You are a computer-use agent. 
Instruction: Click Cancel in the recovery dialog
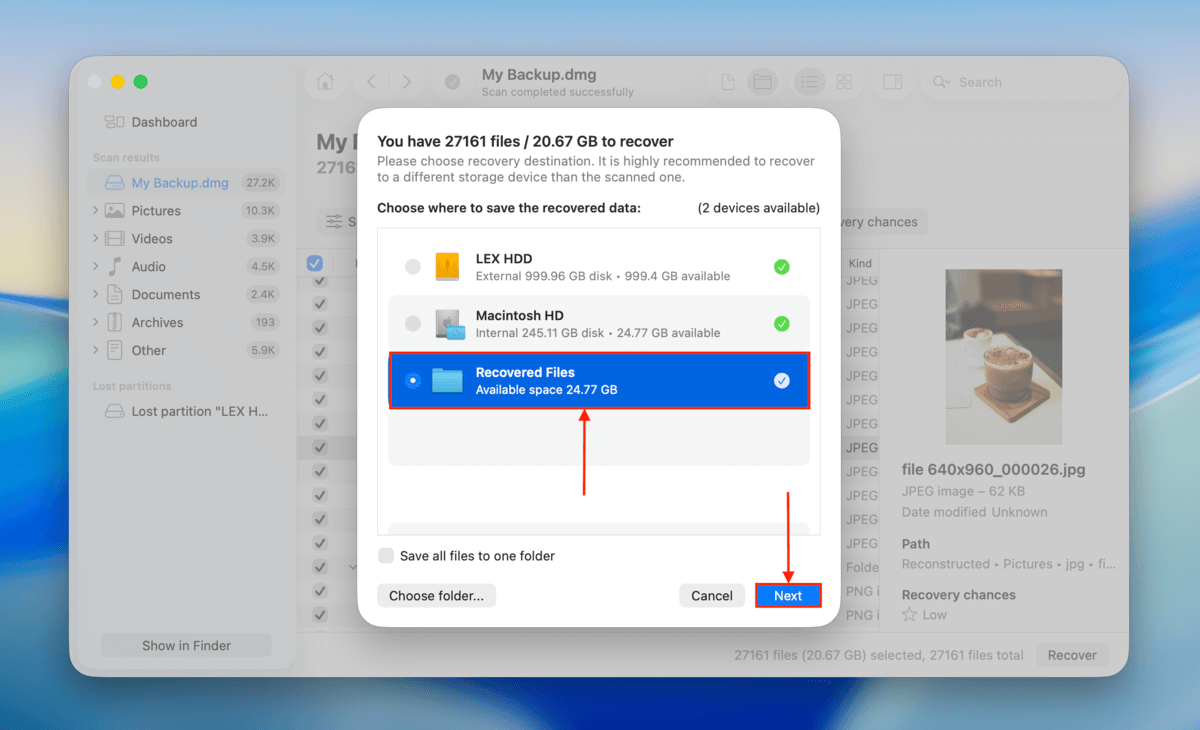click(712, 596)
